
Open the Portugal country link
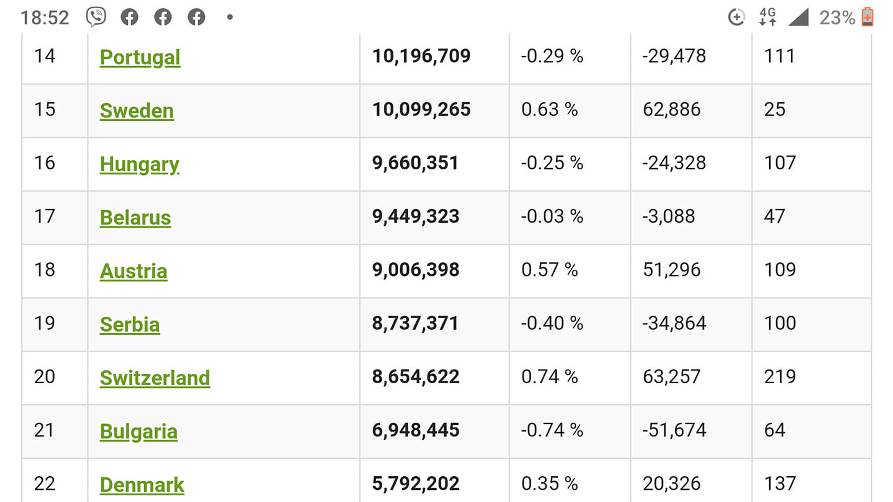click(x=140, y=57)
